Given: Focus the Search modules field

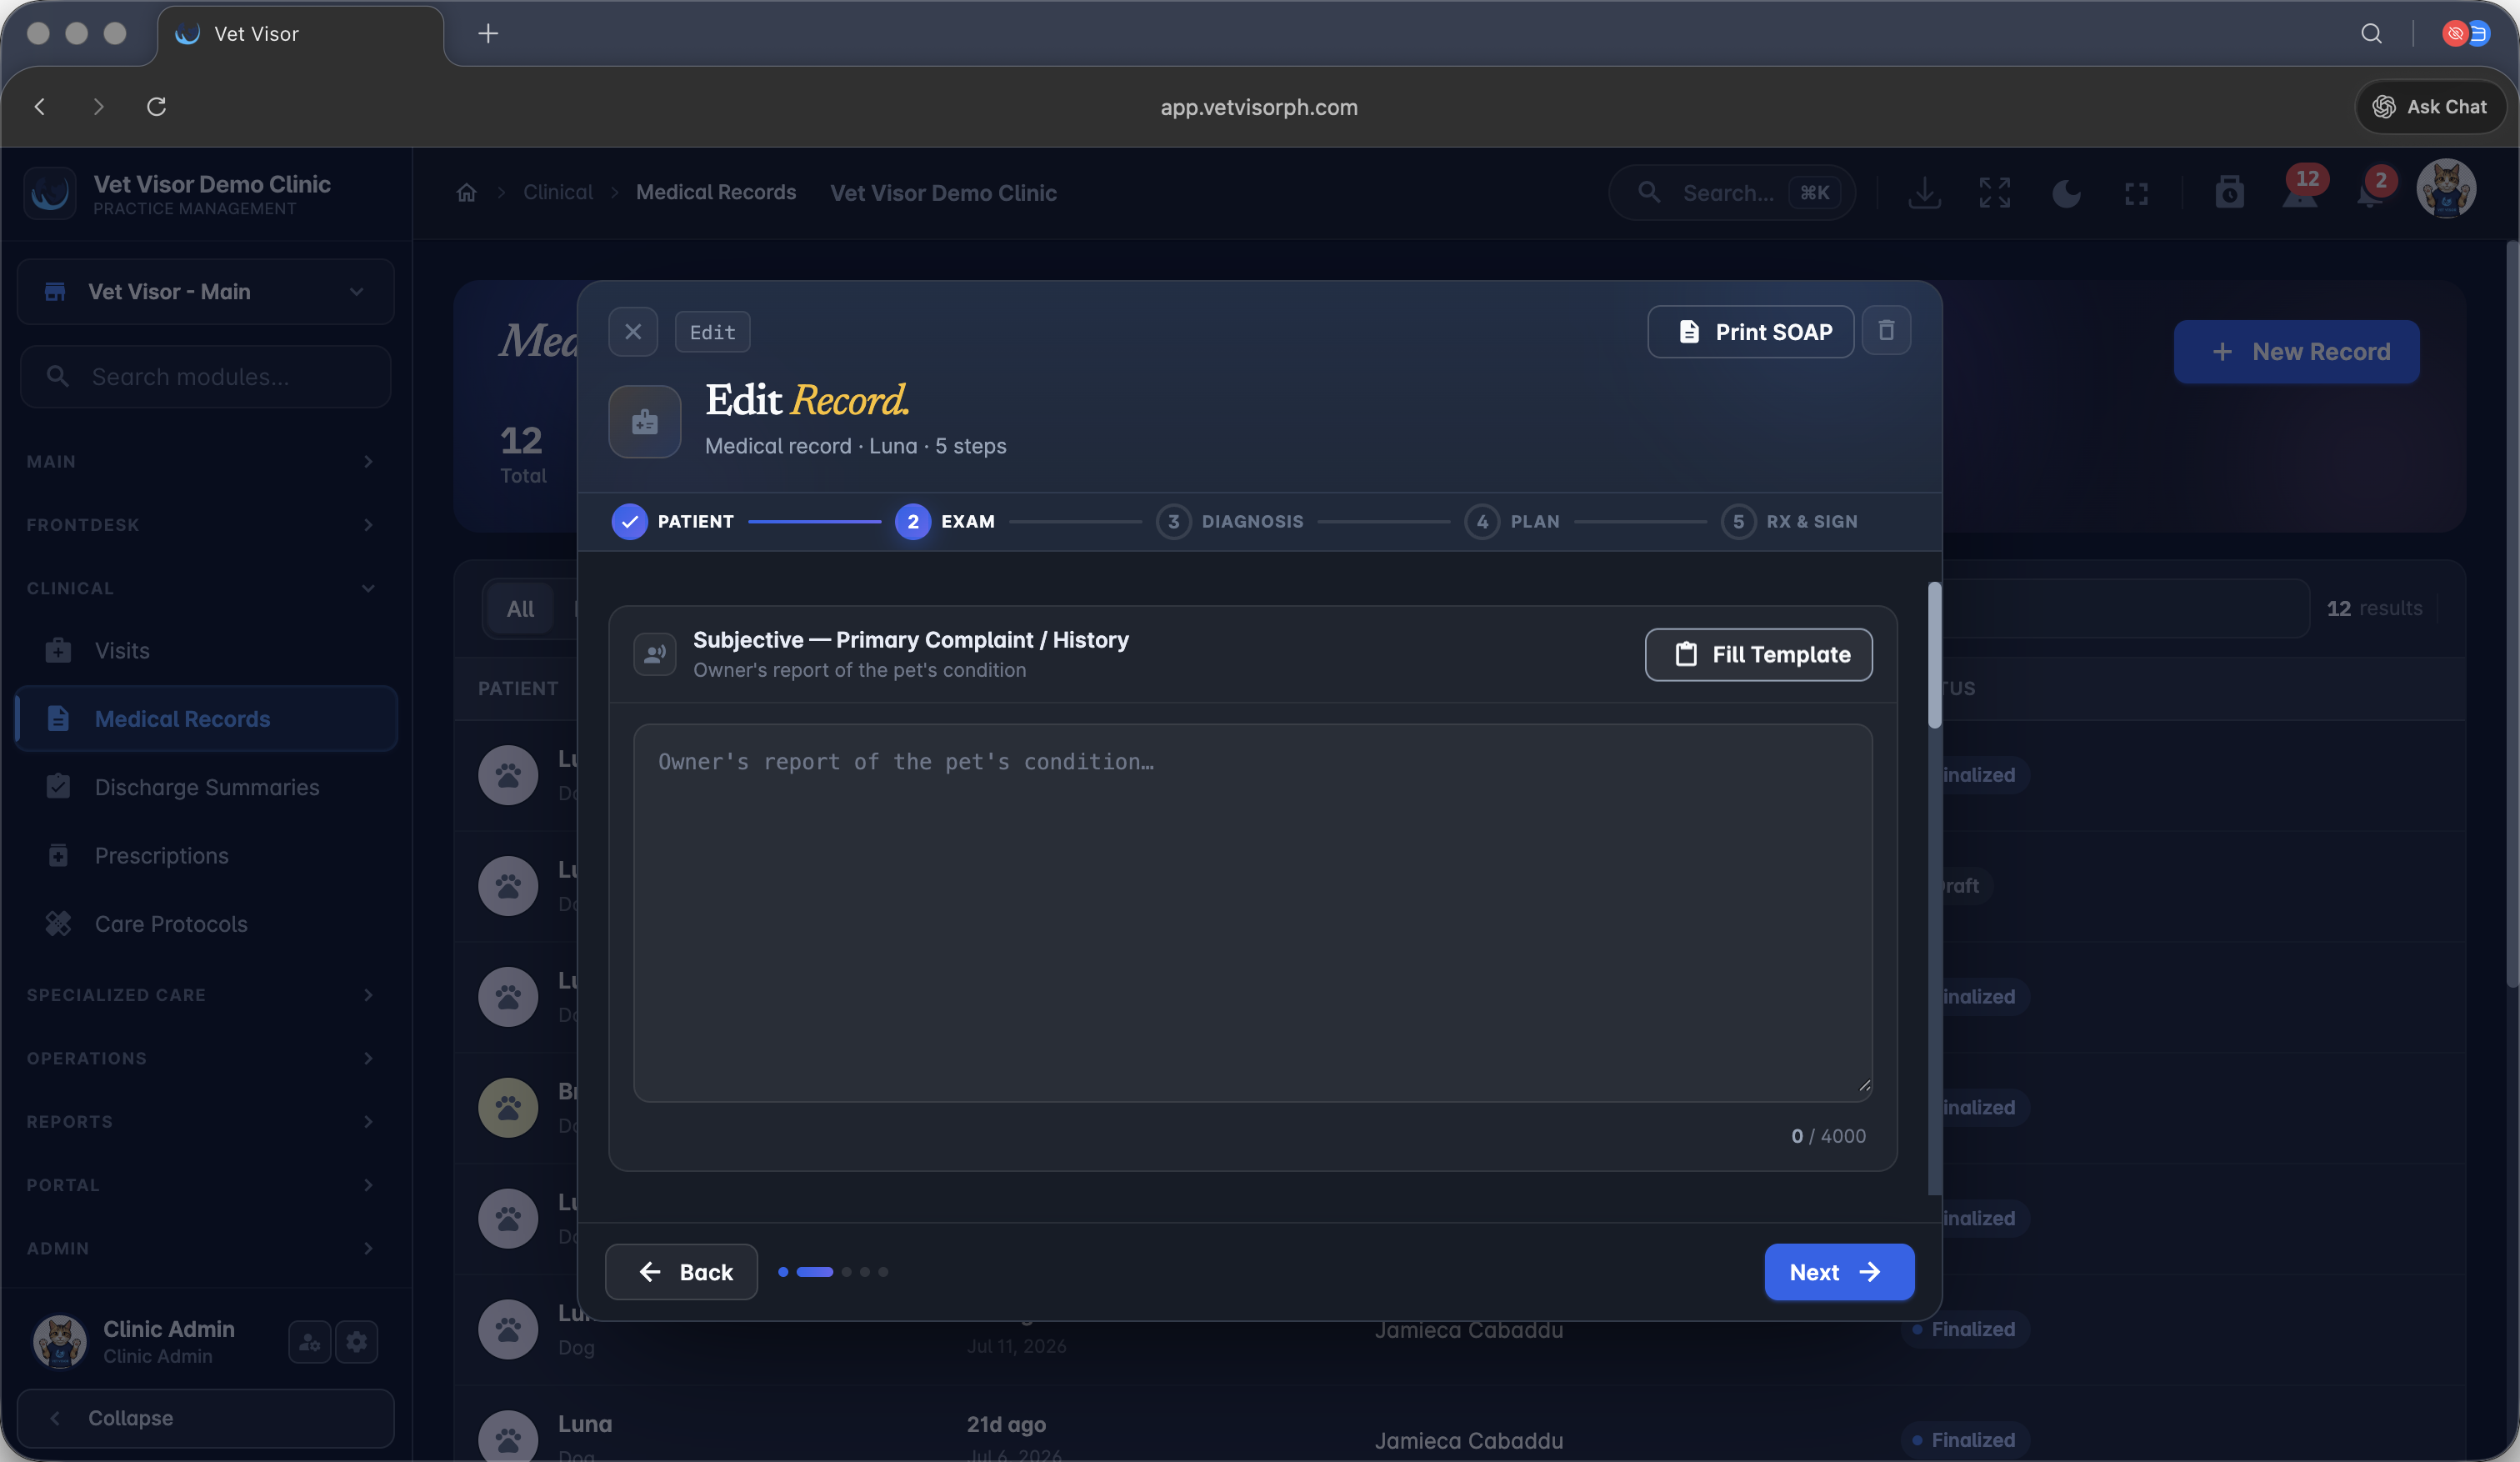Looking at the screenshot, I should (206, 377).
